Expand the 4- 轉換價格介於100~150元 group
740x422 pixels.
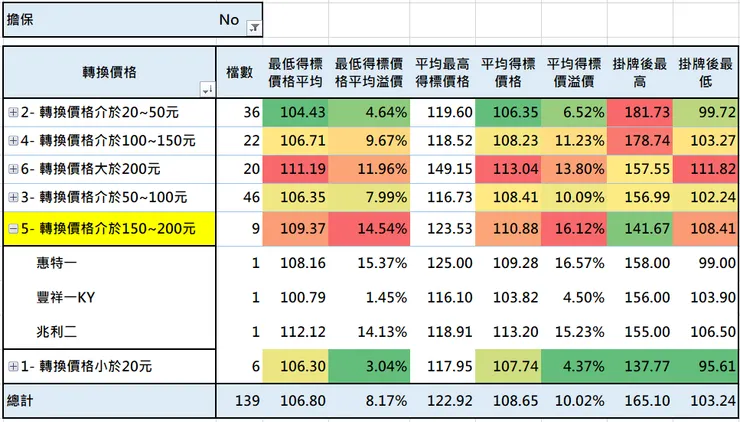[13, 140]
